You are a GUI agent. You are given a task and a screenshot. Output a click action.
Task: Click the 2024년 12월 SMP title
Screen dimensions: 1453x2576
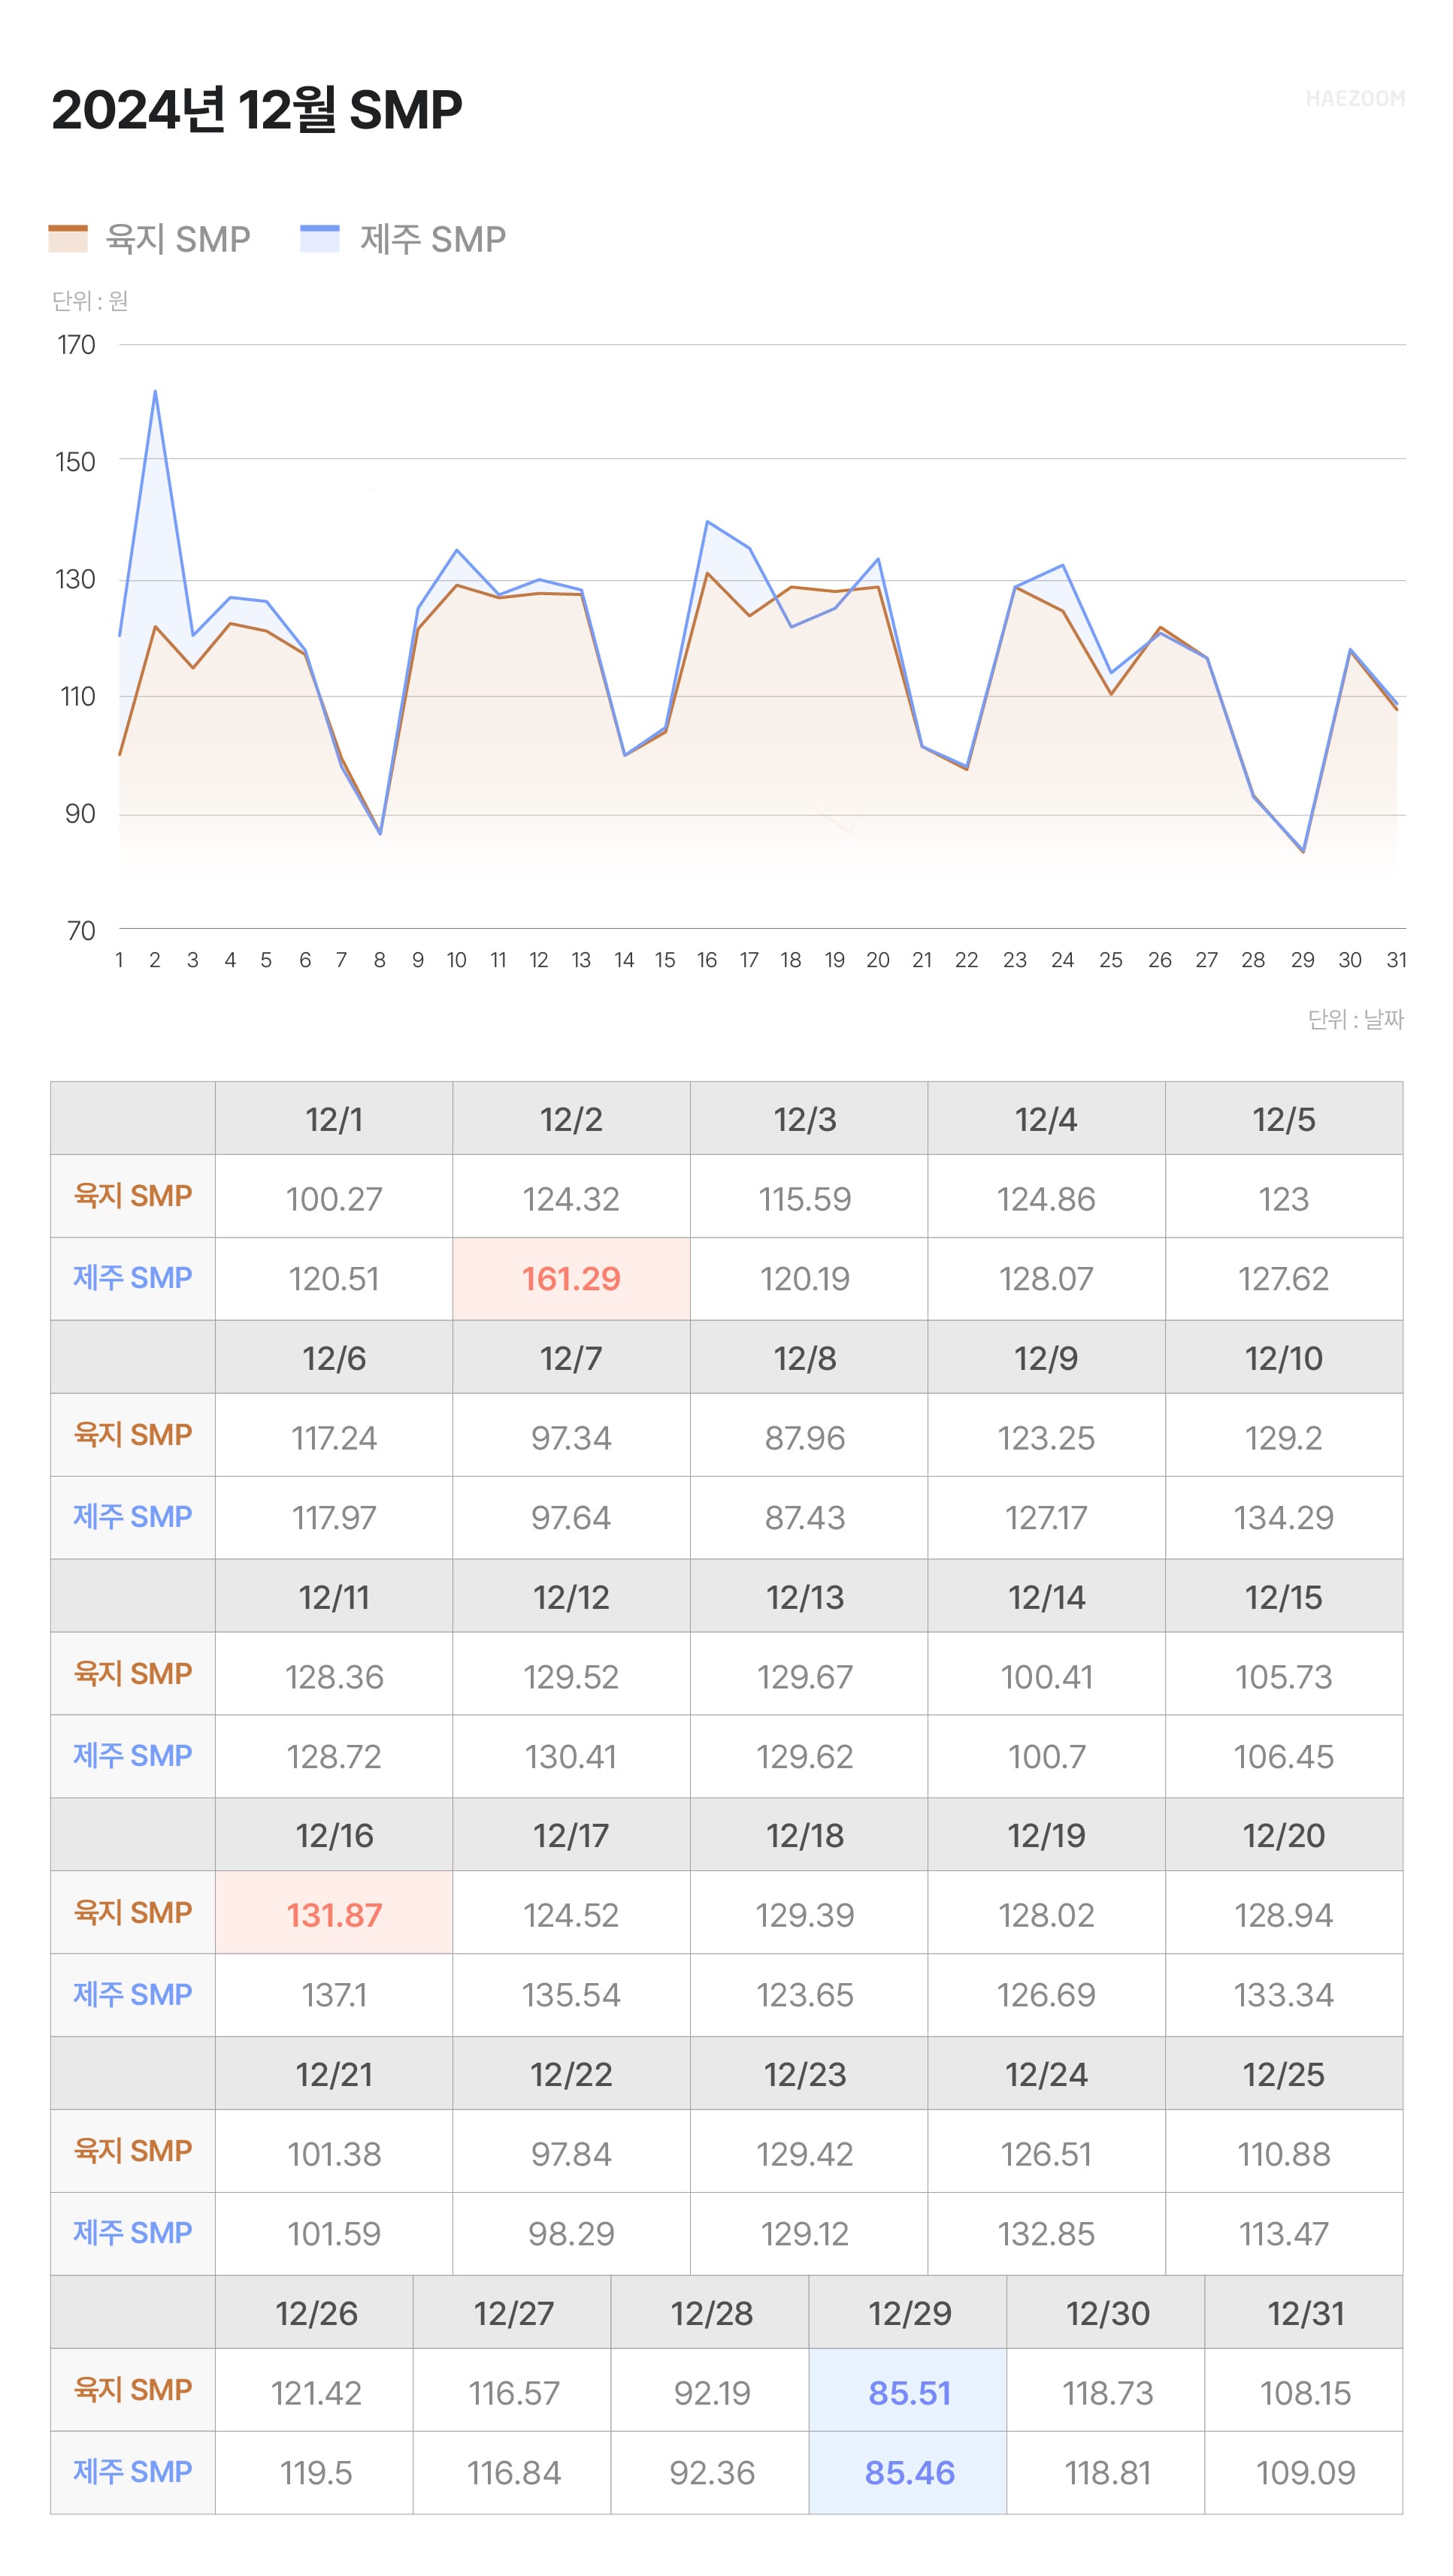point(256,109)
